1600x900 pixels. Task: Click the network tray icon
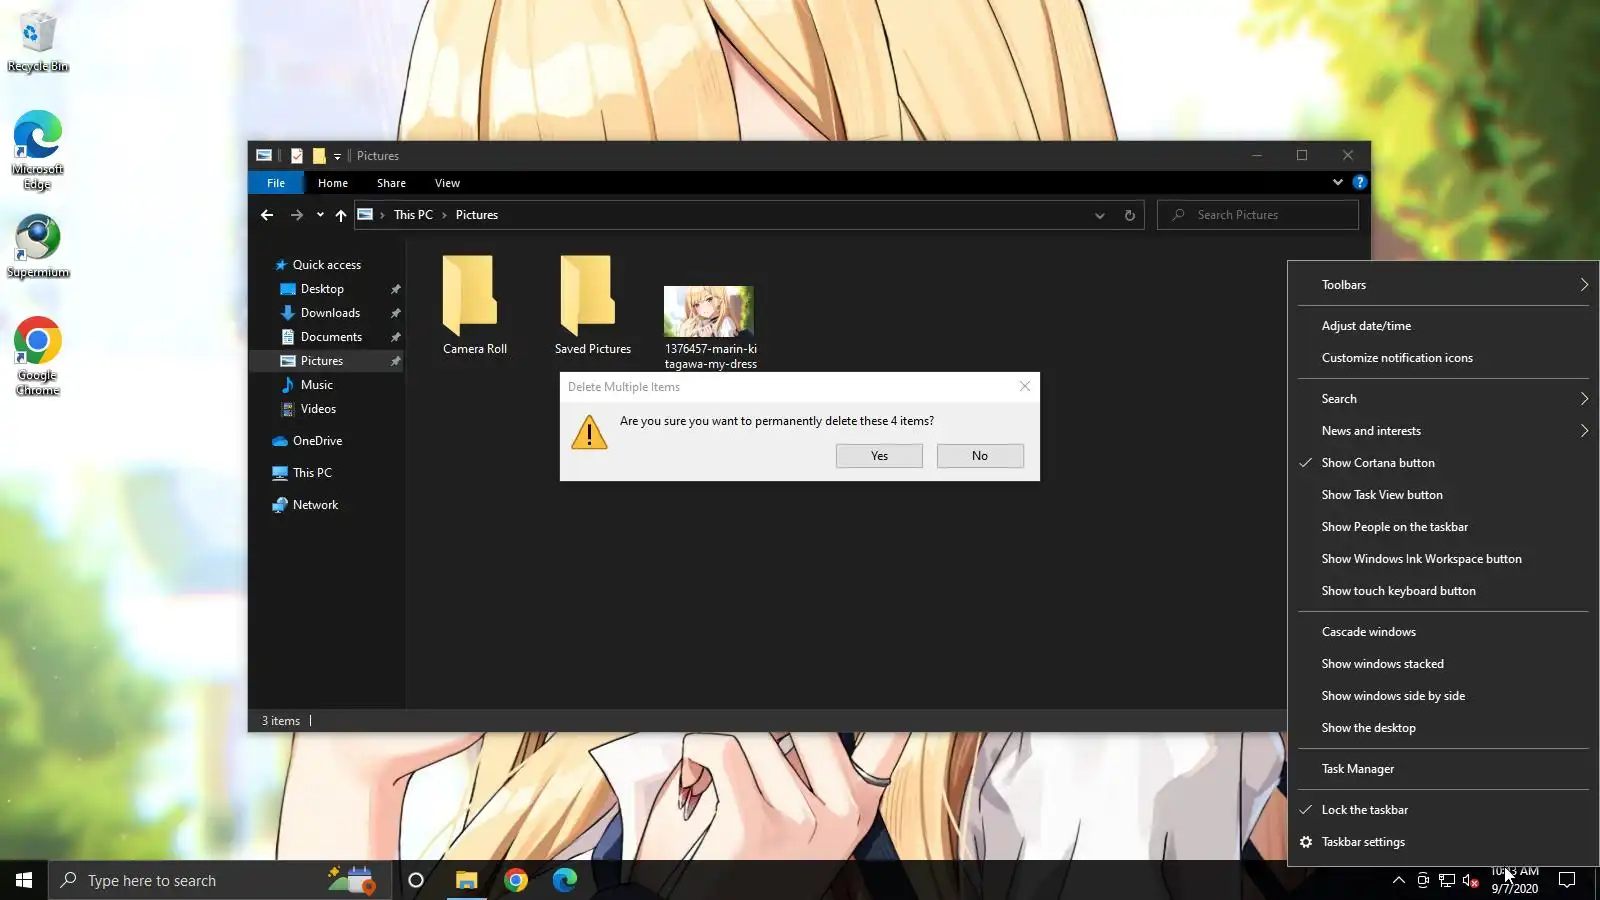click(1447, 880)
